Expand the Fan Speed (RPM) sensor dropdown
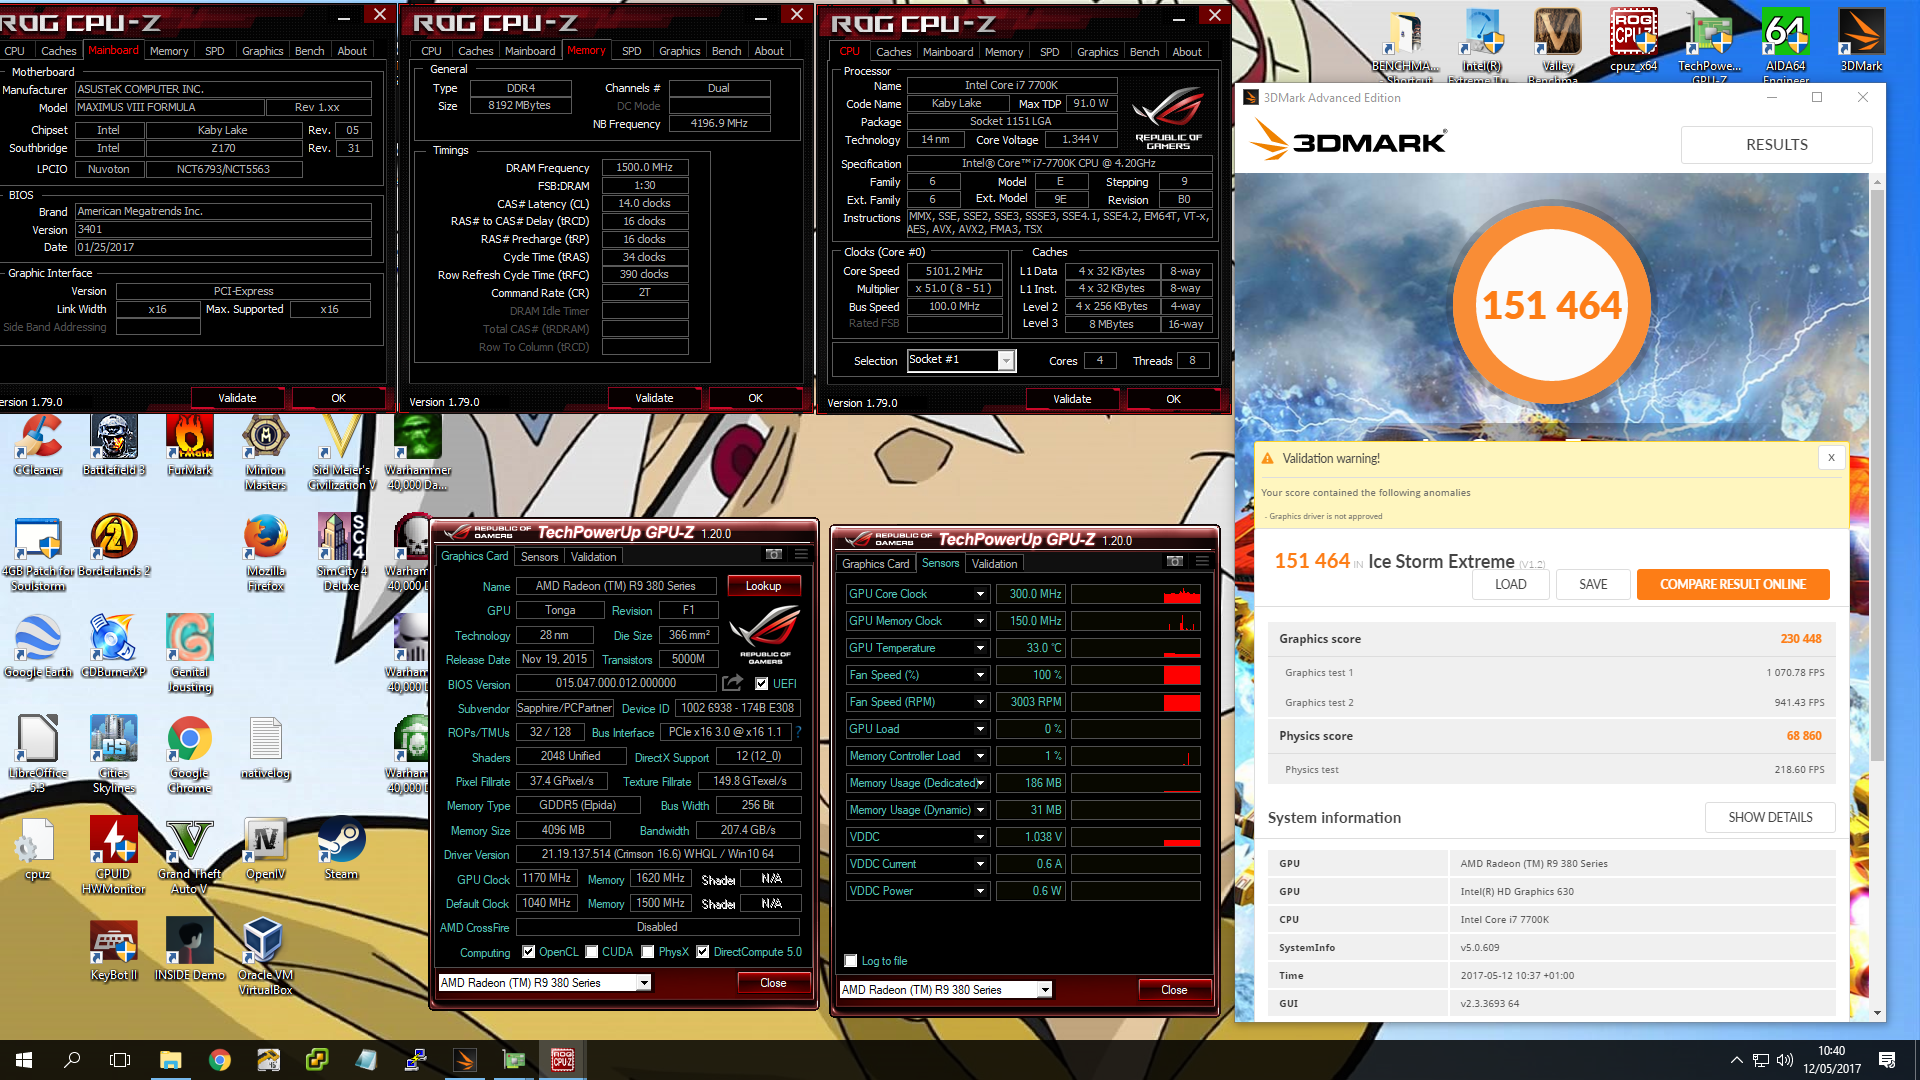This screenshot has width=1920, height=1080. (x=980, y=702)
